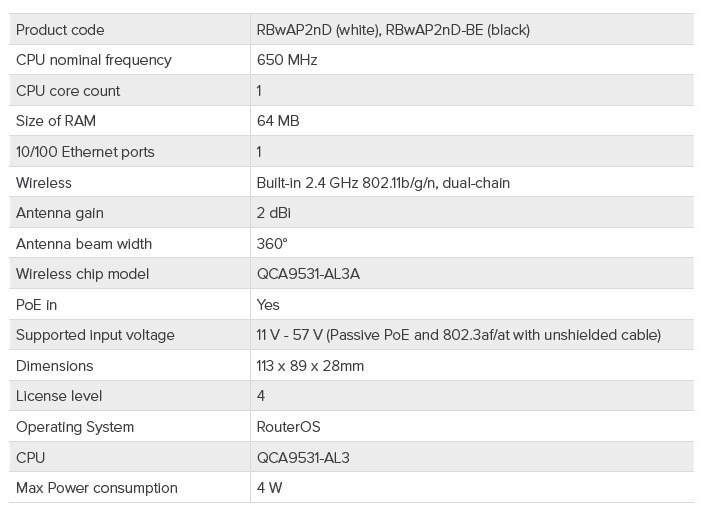This screenshot has width=704, height=515.
Task: Select the Built-in 2.4 GHz wireless value
Action: click(x=383, y=183)
